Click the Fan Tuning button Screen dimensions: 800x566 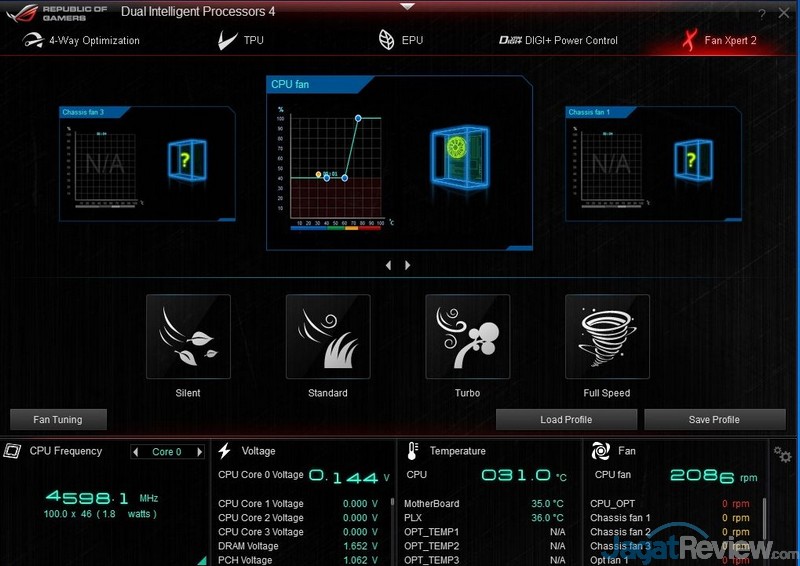[x=58, y=420]
